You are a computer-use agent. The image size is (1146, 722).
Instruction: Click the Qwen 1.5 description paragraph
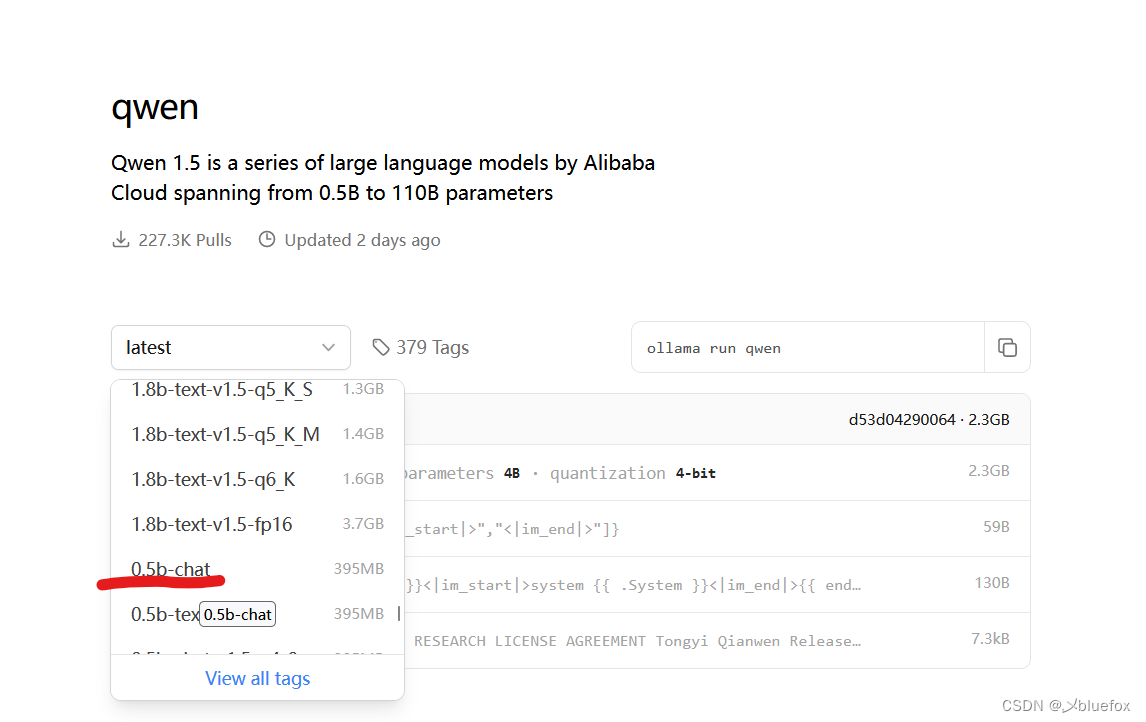tap(383, 178)
